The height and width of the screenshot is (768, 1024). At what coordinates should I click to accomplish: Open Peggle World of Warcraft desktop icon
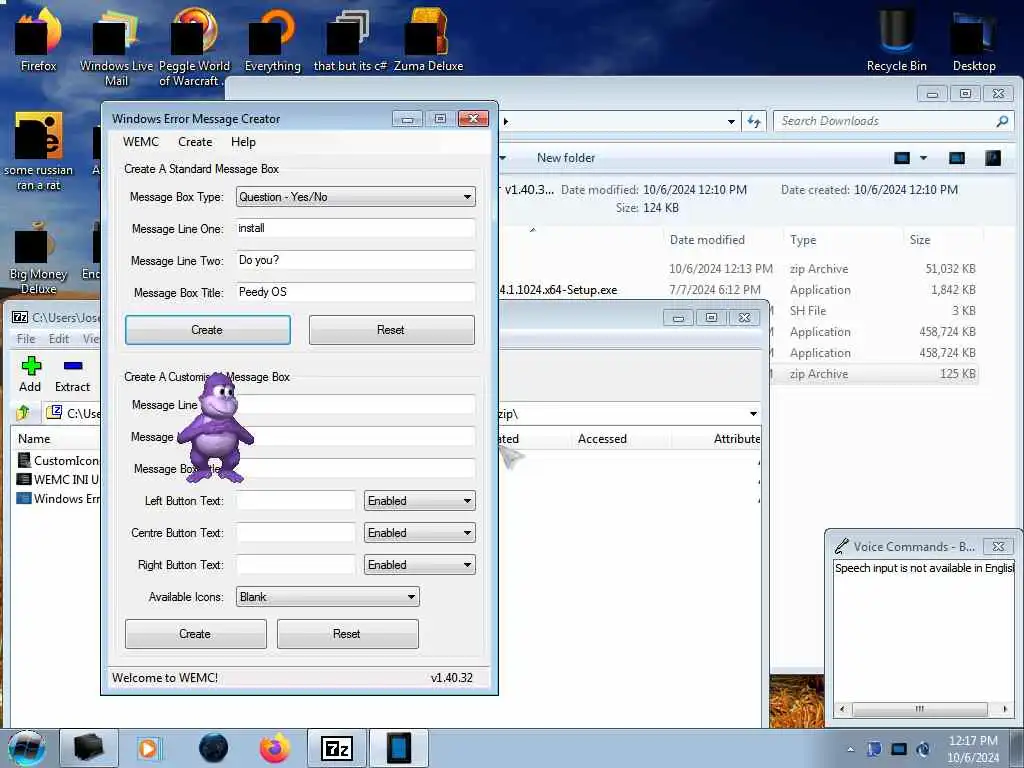(x=193, y=46)
